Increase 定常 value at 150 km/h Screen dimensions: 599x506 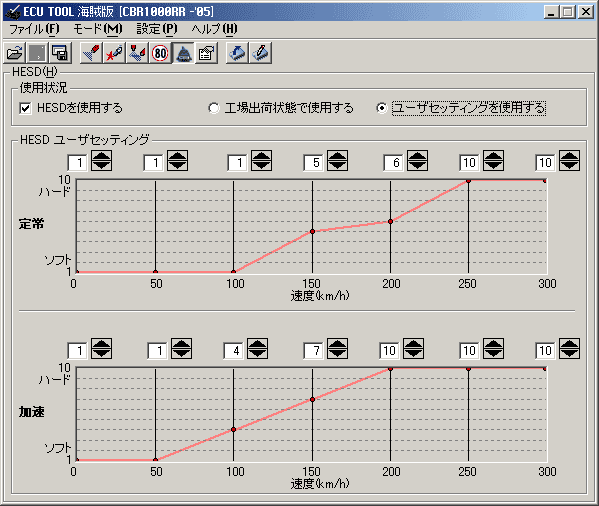tap(337, 156)
